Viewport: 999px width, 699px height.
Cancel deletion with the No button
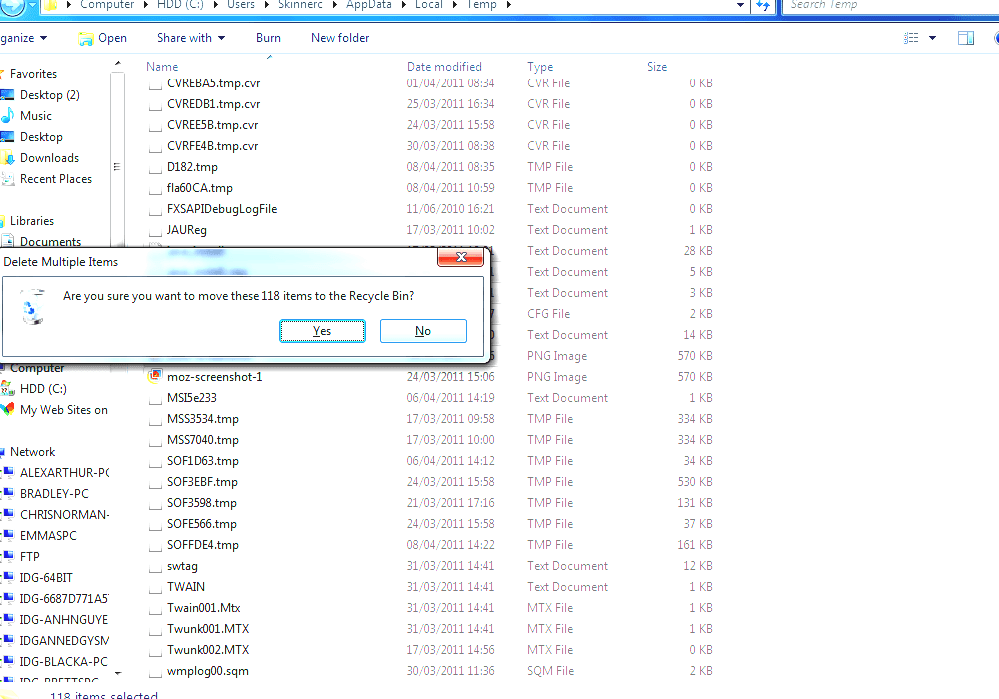click(x=423, y=330)
